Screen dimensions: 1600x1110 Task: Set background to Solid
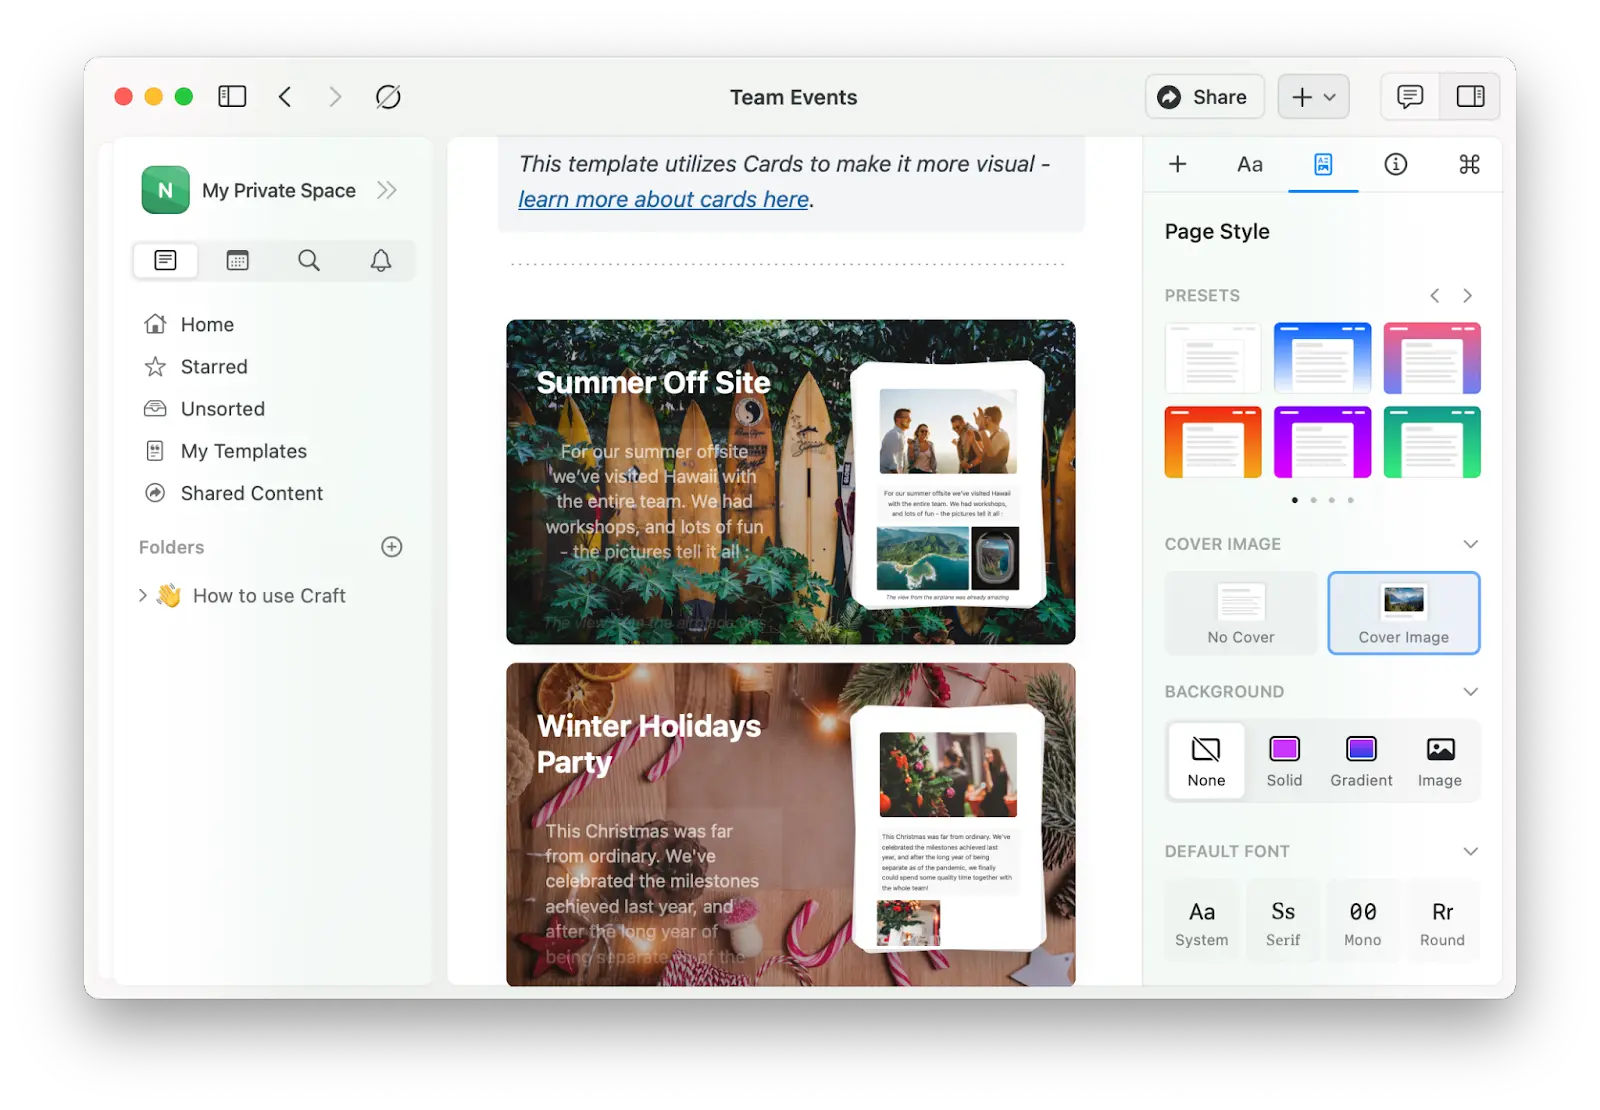[x=1284, y=761]
